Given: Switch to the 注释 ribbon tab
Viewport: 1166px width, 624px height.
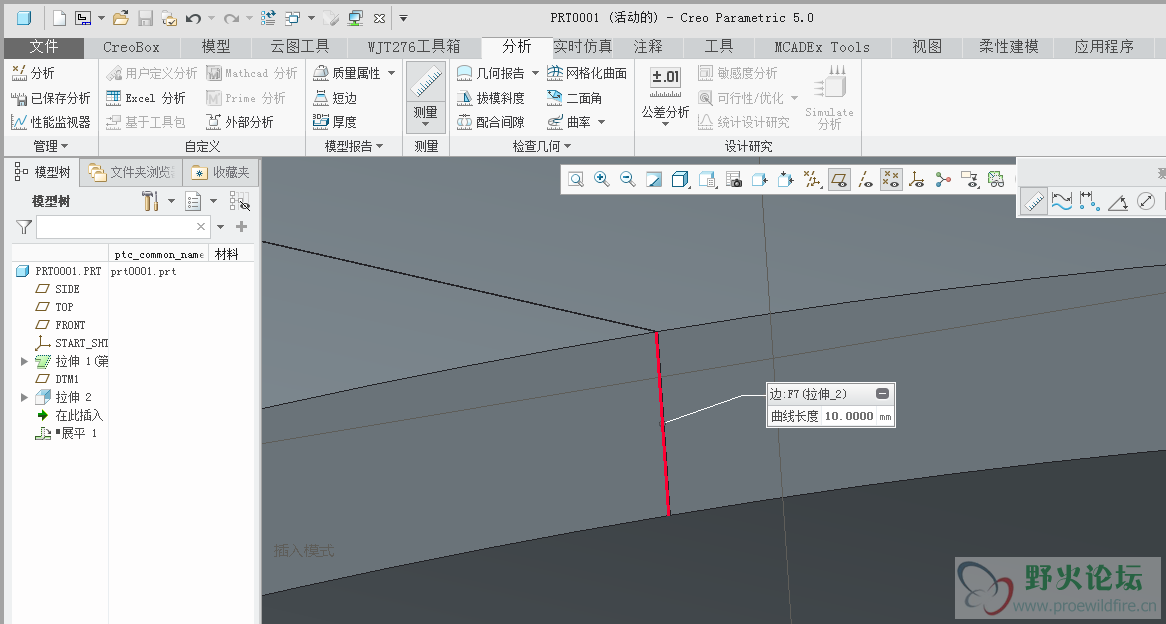Looking at the screenshot, I should click(648, 47).
